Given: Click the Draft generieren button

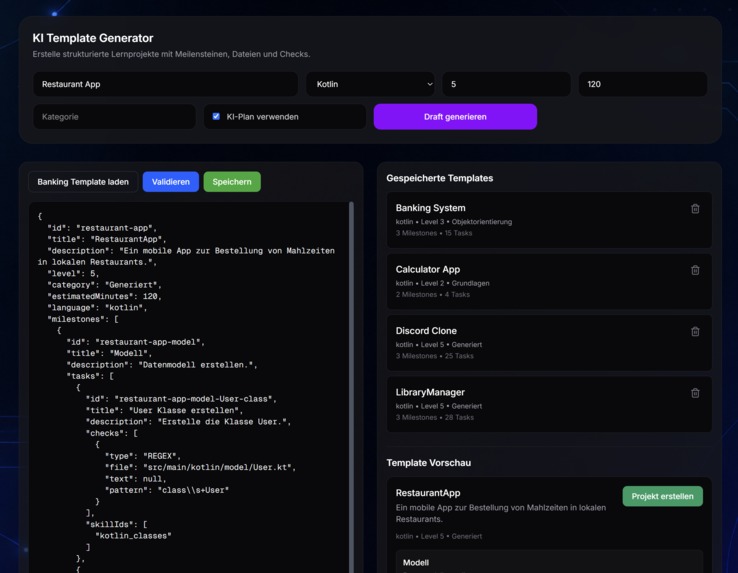Looking at the screenshot, I should 455,117.
